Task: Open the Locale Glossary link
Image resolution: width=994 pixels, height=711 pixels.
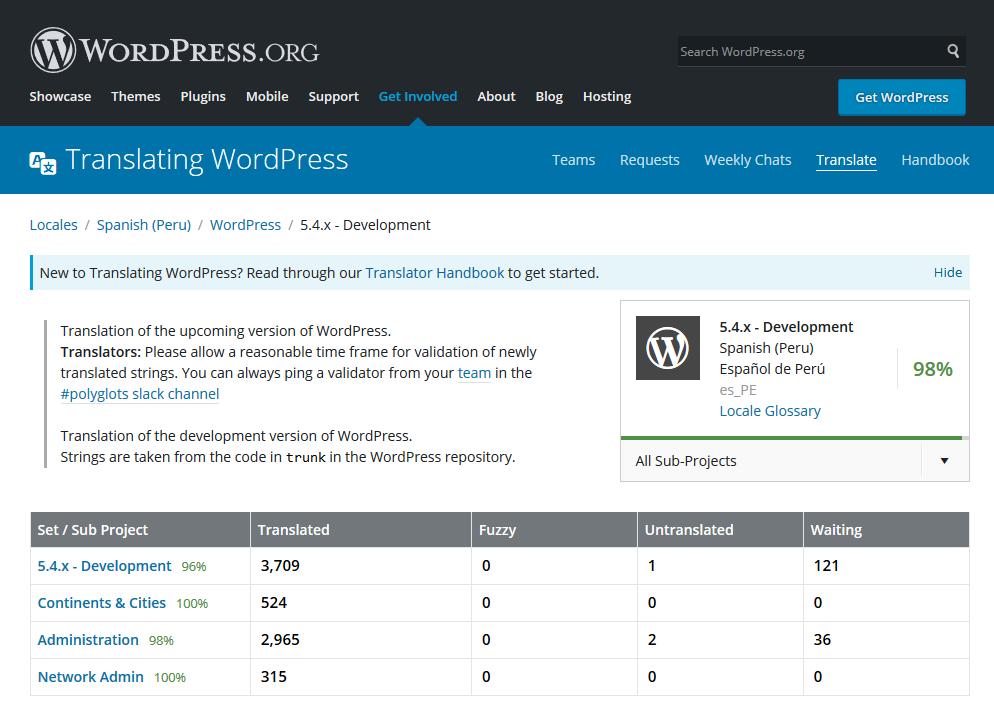Action: click(x=770, y=411)
